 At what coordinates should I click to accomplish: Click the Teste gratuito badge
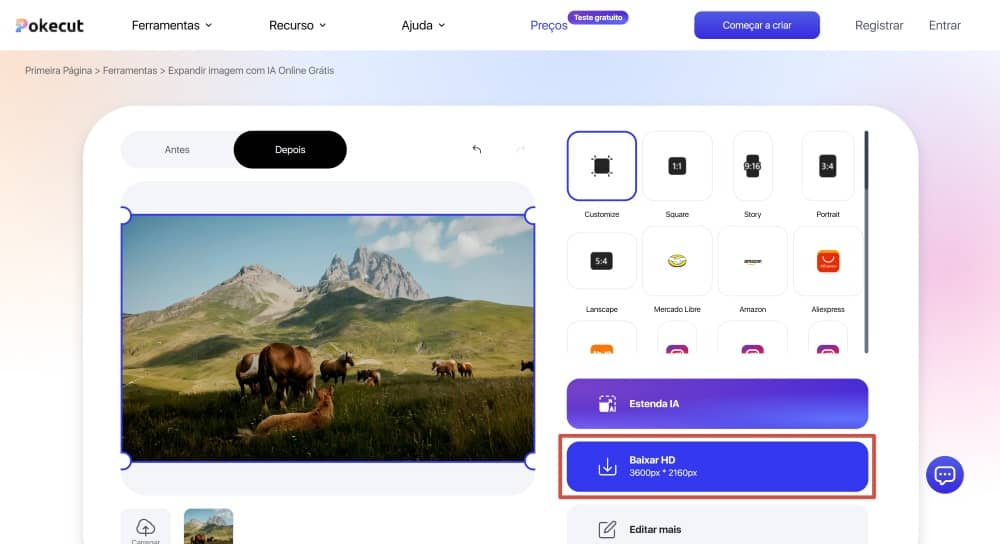(598, 18)
